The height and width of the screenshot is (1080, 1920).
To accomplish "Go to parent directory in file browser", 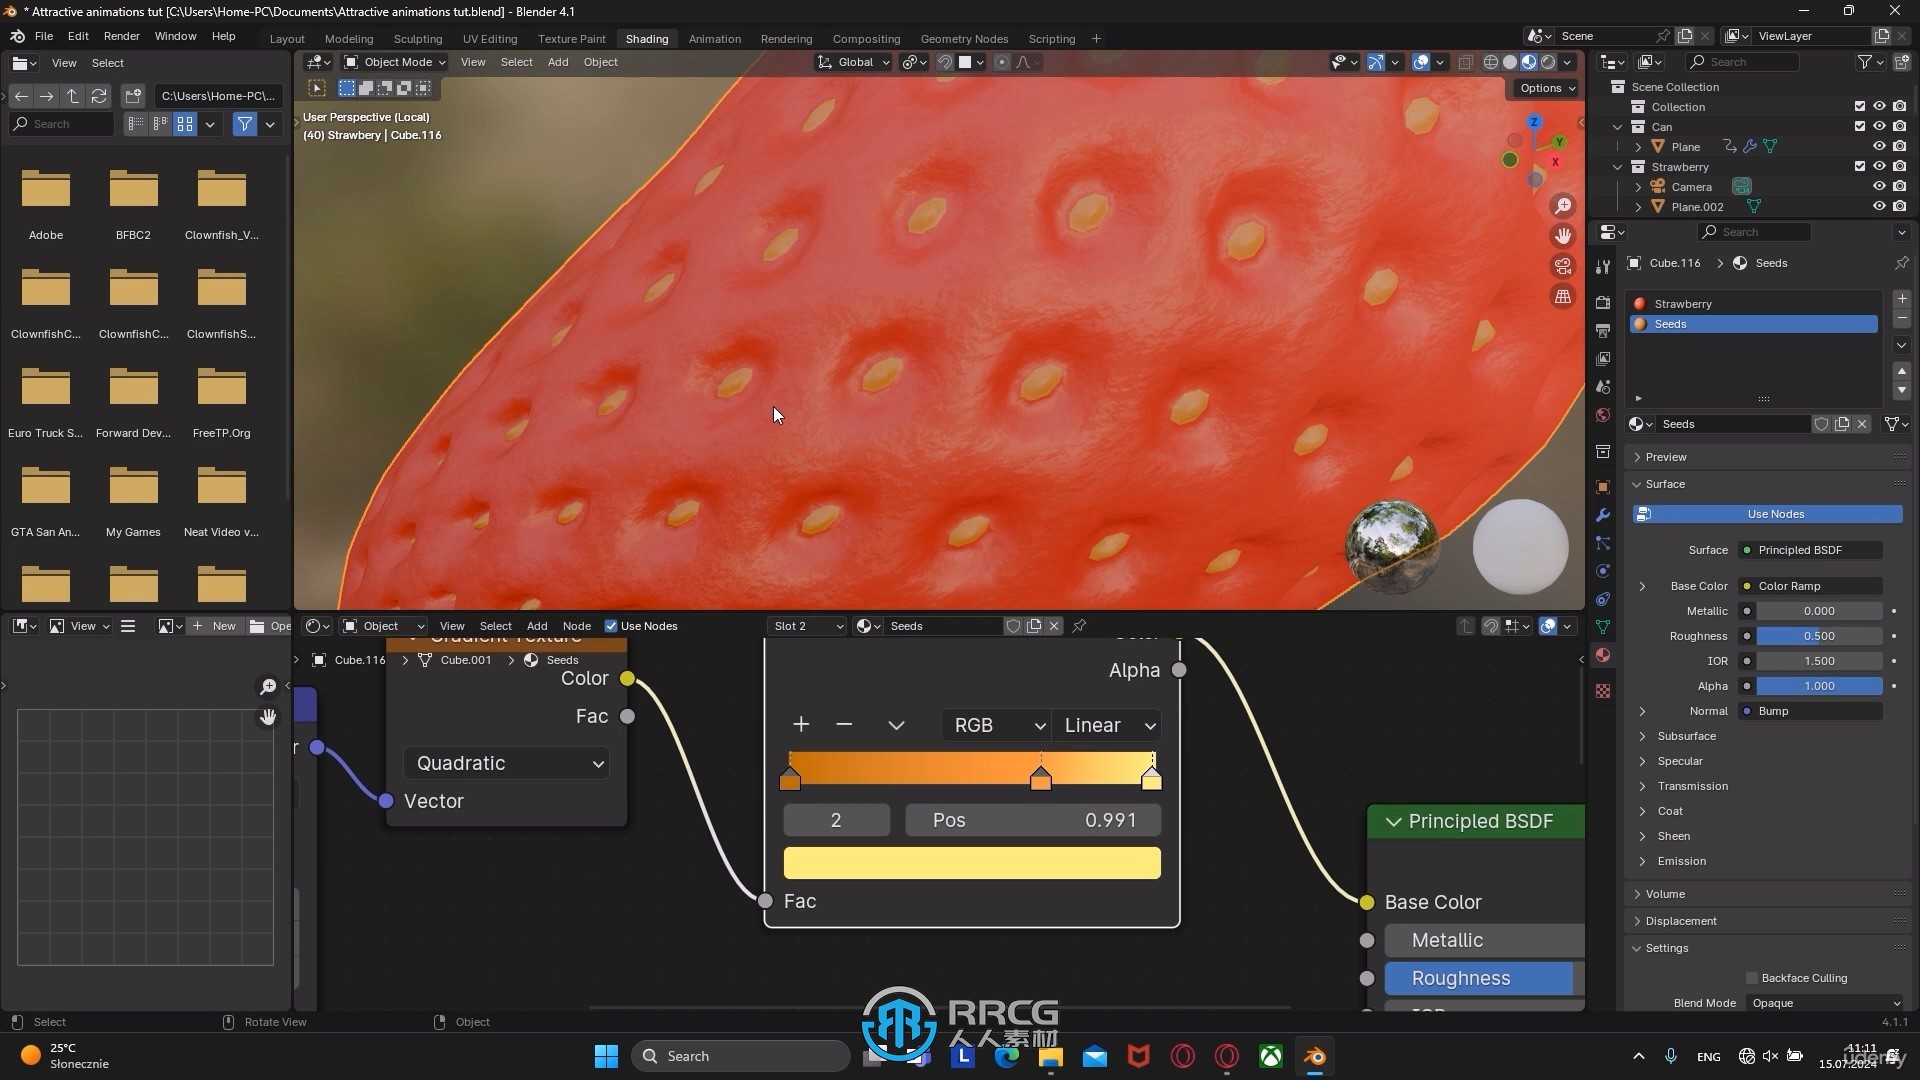I will pos(73,96).
